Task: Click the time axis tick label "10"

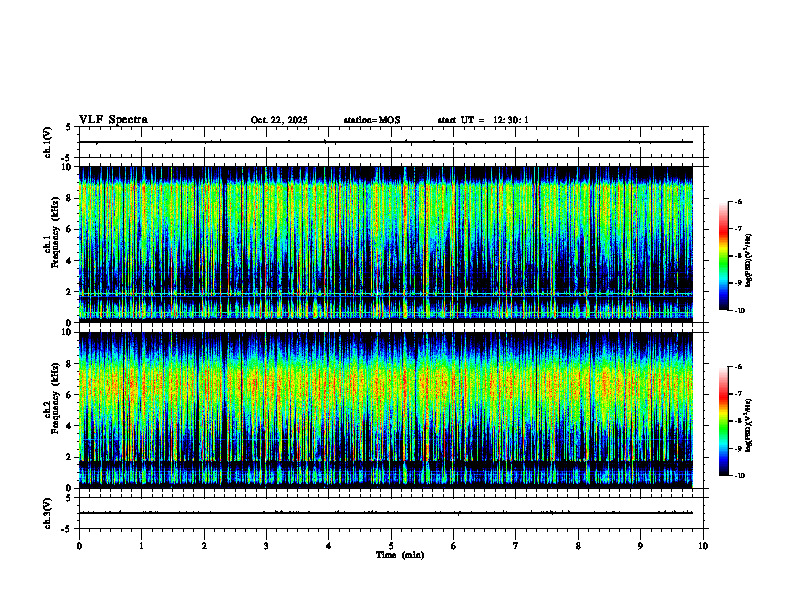Action: (x=703, y=546)
